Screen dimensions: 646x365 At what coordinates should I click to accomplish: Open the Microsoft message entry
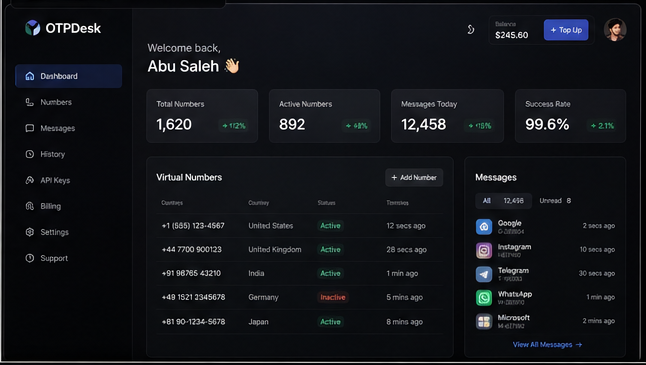pyautogui.click(x=545, y=321)
